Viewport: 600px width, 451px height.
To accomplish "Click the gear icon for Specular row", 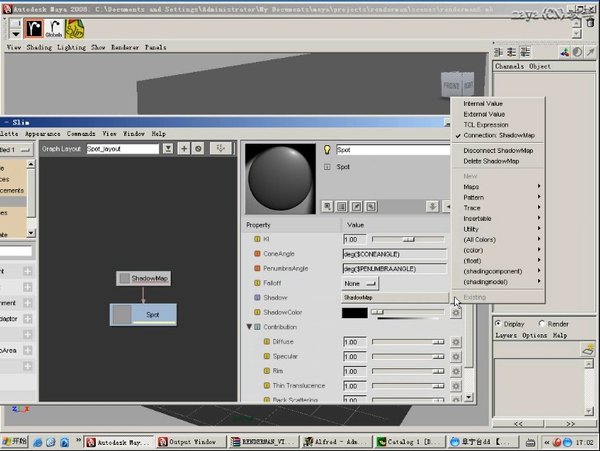I will [455, 357].
